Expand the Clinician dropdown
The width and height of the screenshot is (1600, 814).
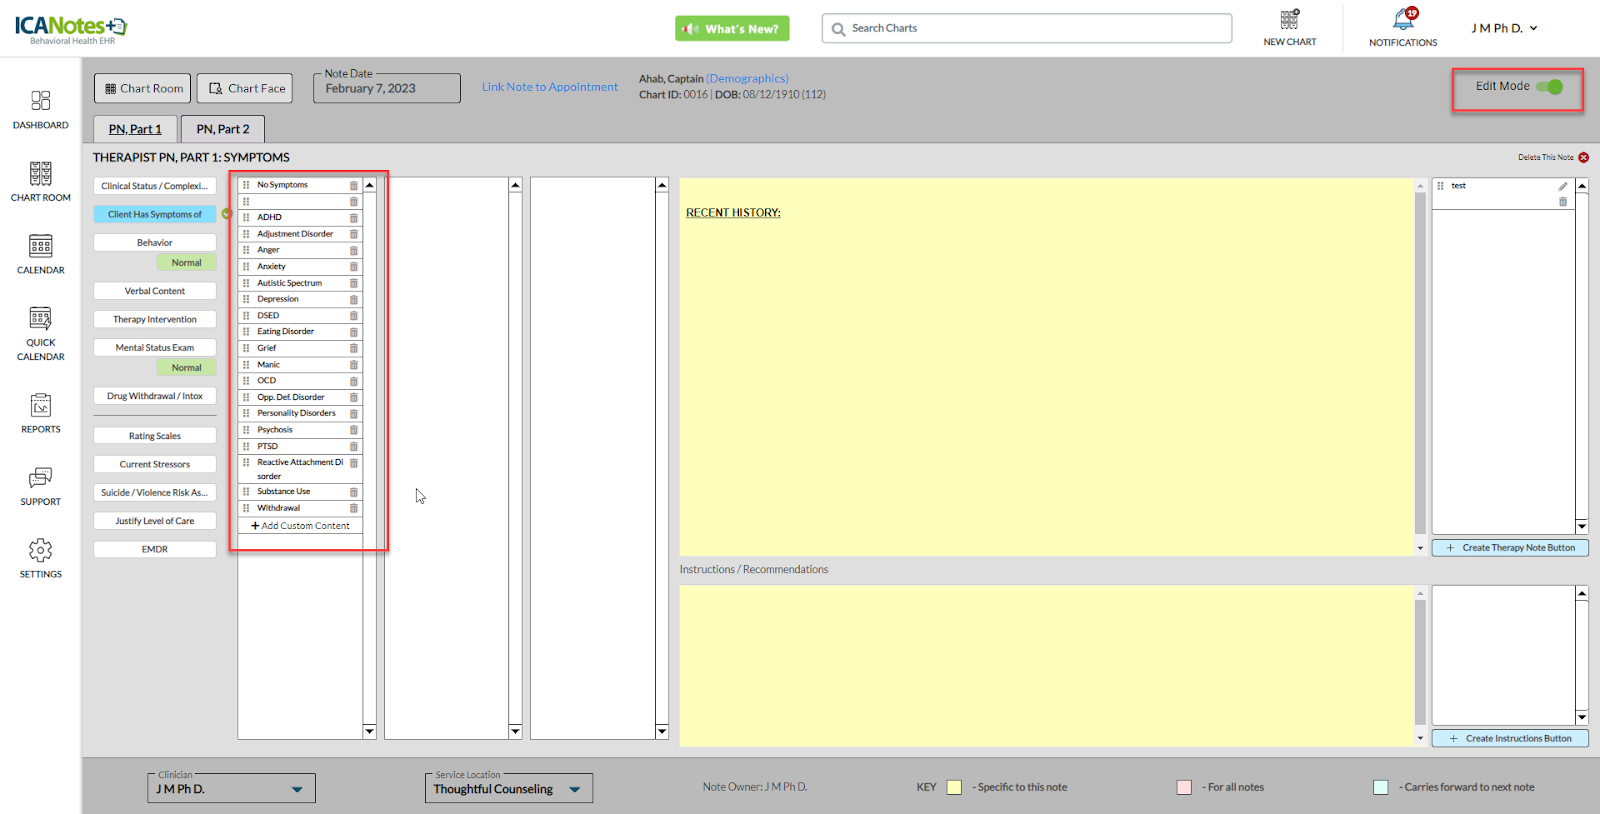pos(296,789)
